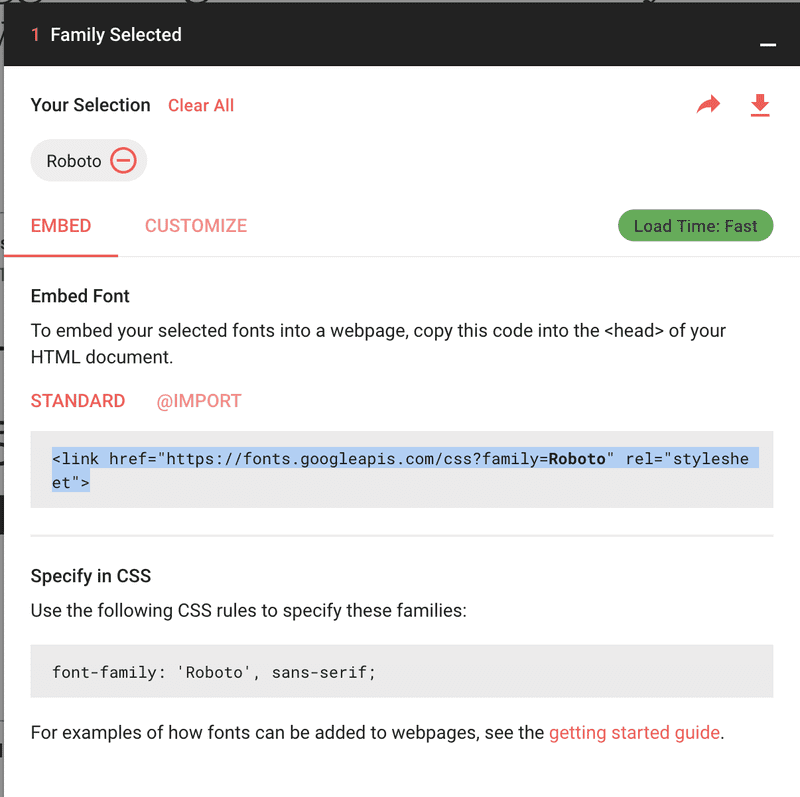Remove Roboto using the minus icon

[123, 160]
